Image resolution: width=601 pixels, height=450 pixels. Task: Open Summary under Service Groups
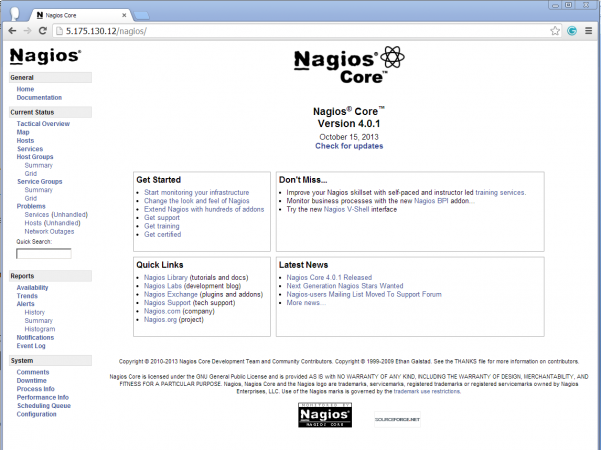(39, 190)
